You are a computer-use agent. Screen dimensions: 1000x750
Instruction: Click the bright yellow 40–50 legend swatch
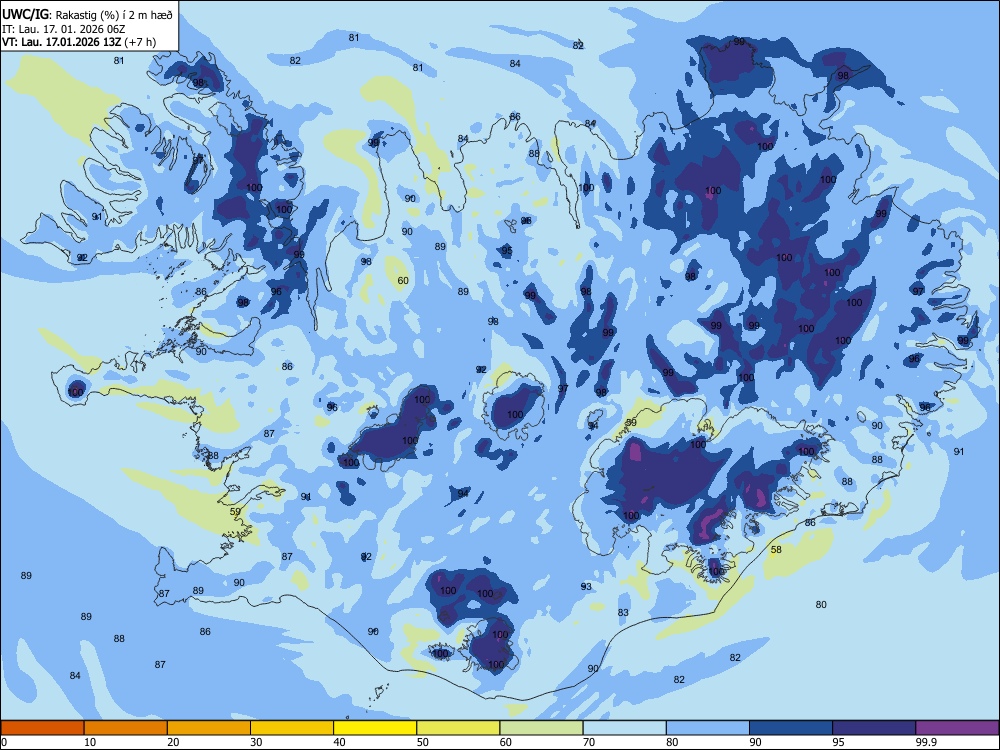click(375, 728)
